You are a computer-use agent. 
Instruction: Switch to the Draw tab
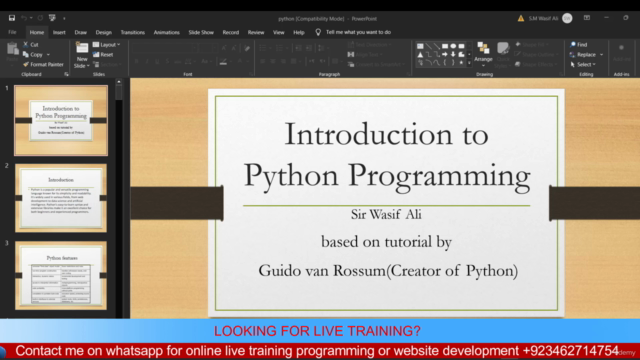click(x=80, y=32)
